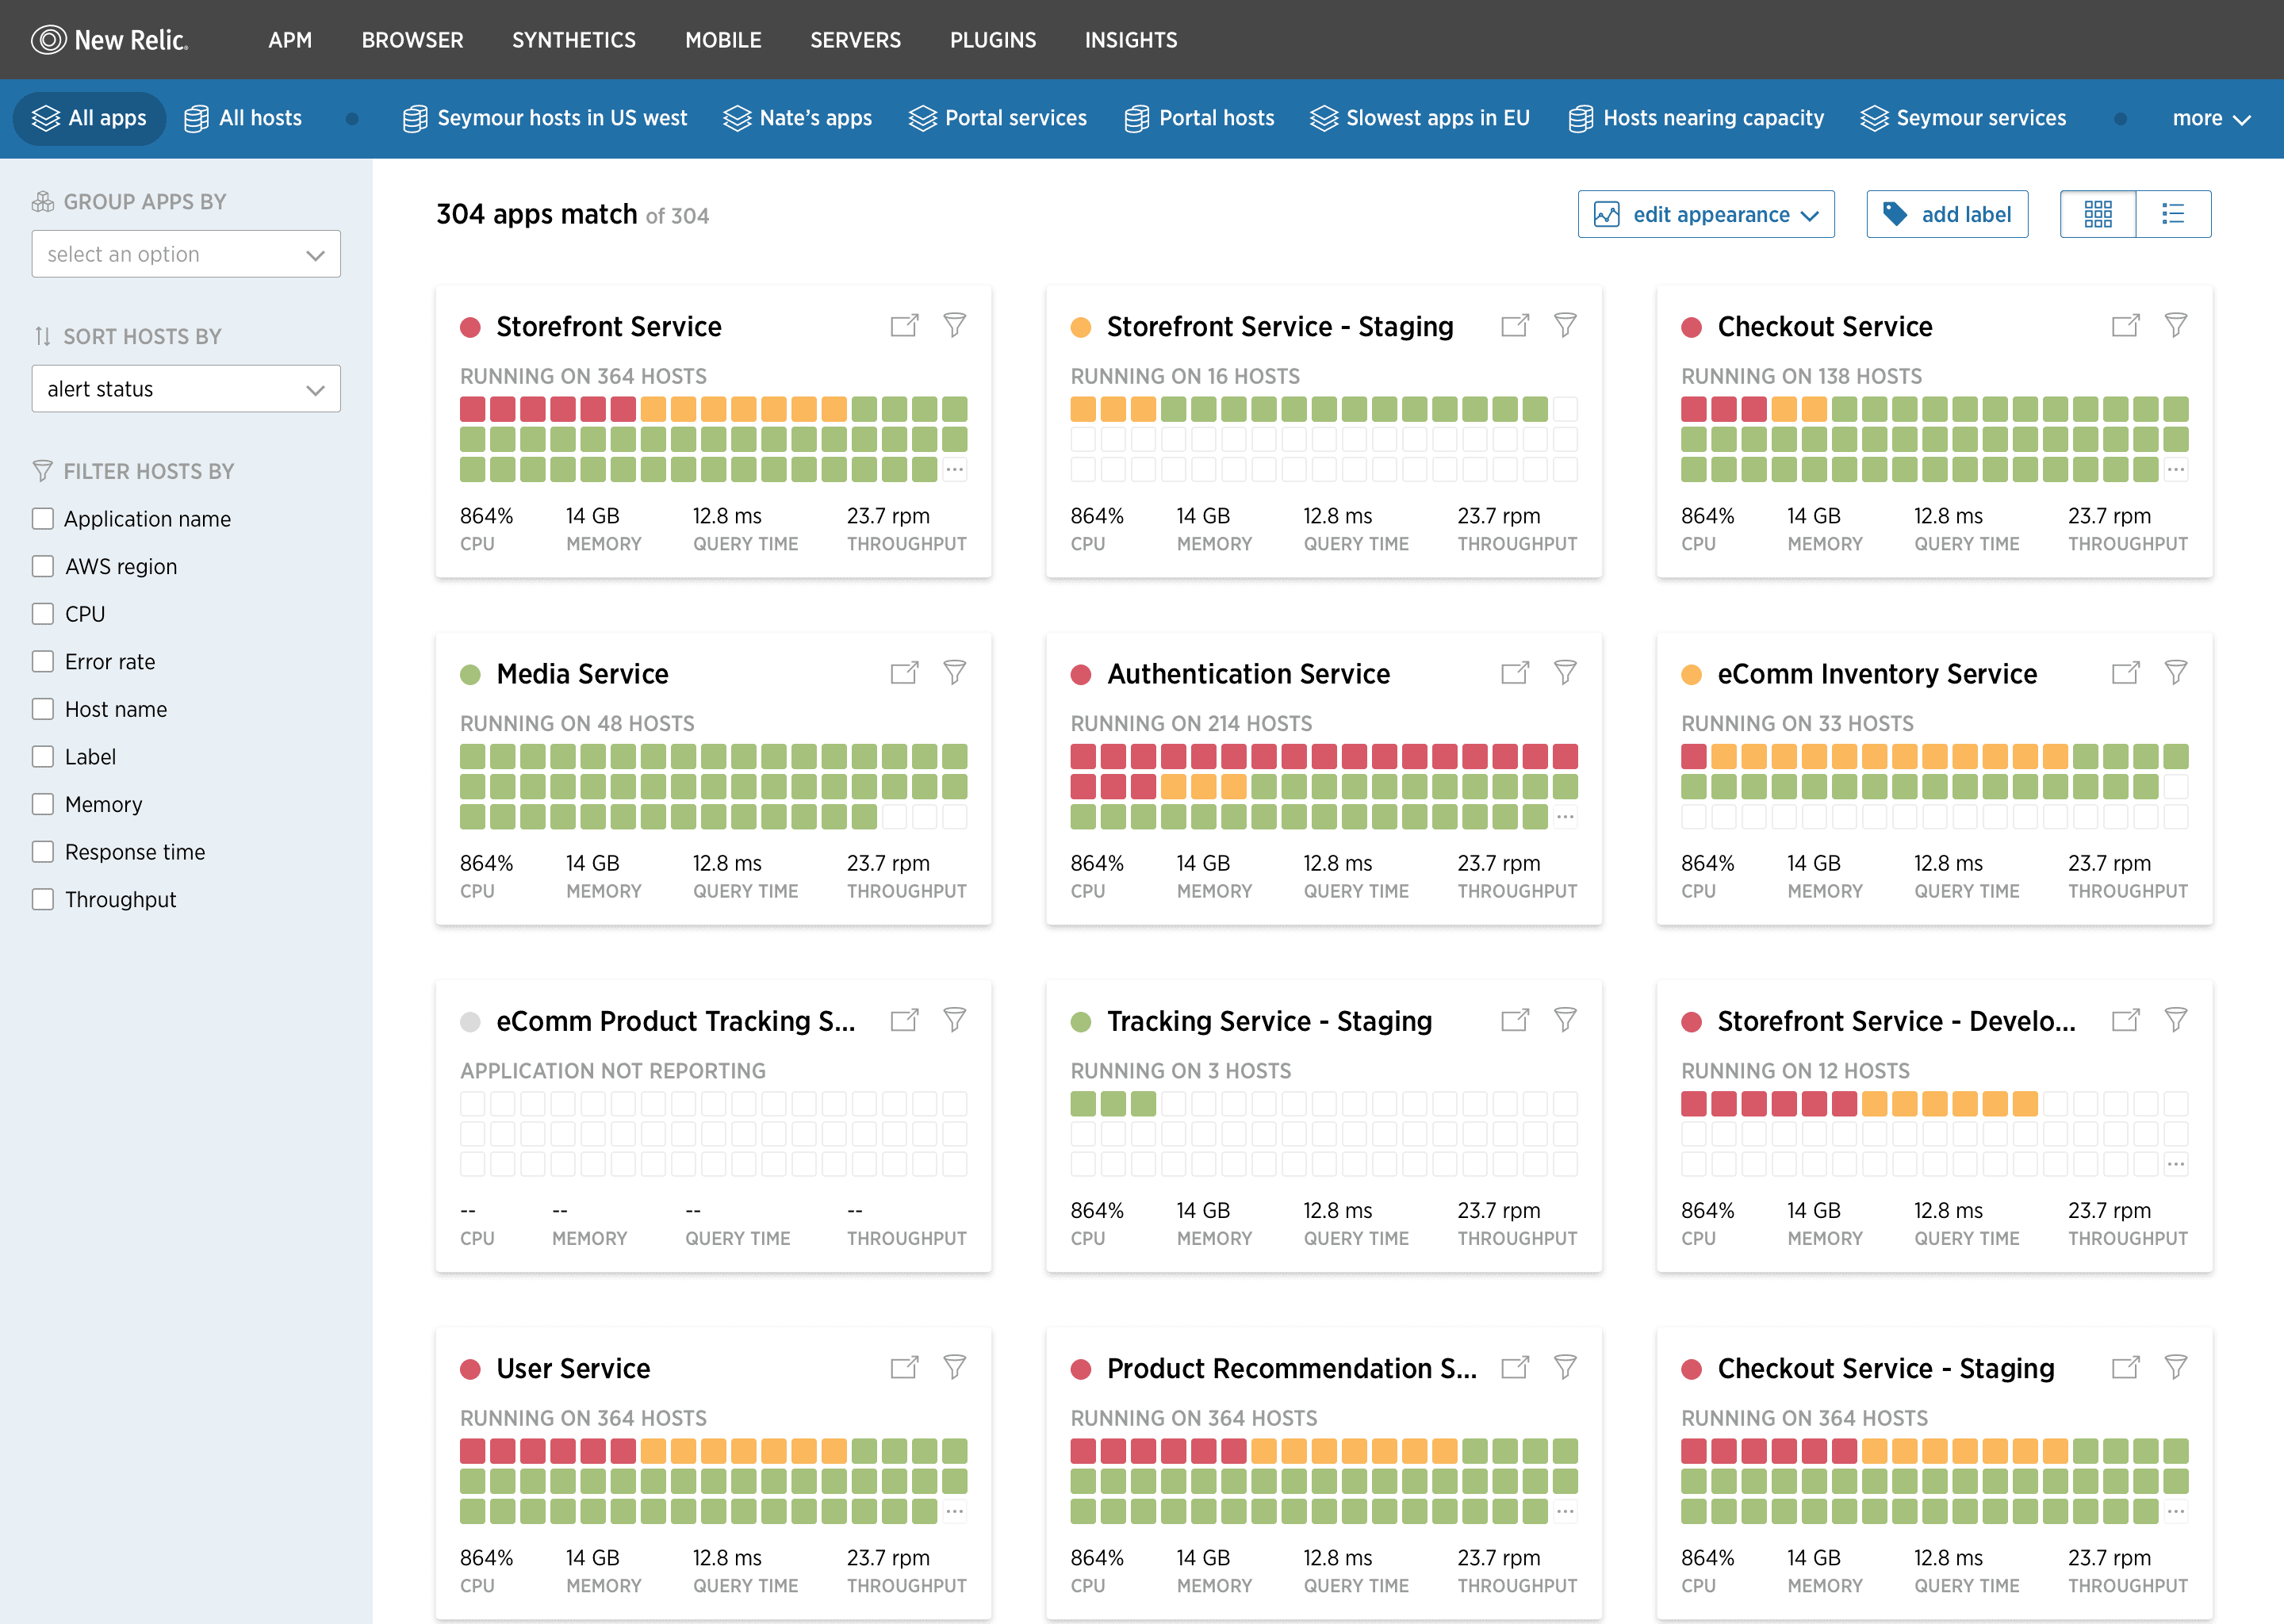
Task: Click filter icon on User Service card
Action: 954,1367
